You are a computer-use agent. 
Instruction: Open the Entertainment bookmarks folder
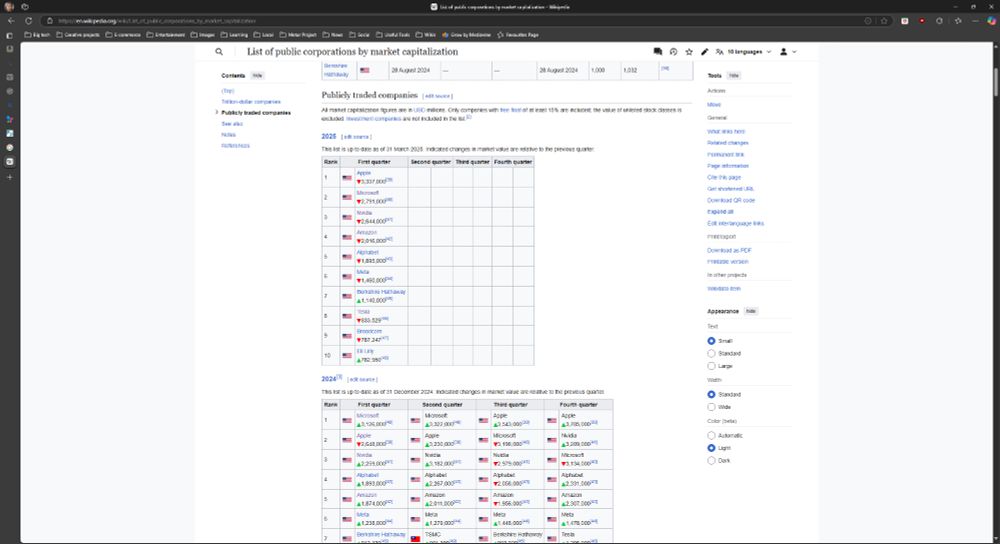point(166,35)
